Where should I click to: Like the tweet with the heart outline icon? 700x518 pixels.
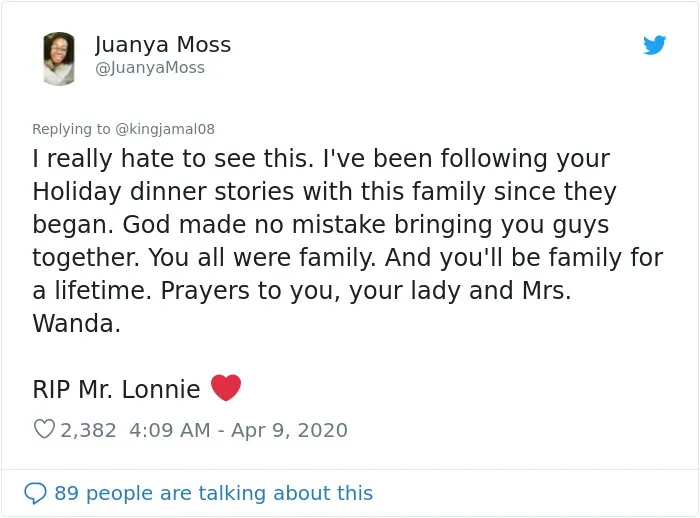pyautogui.click(x=44, y=429)
